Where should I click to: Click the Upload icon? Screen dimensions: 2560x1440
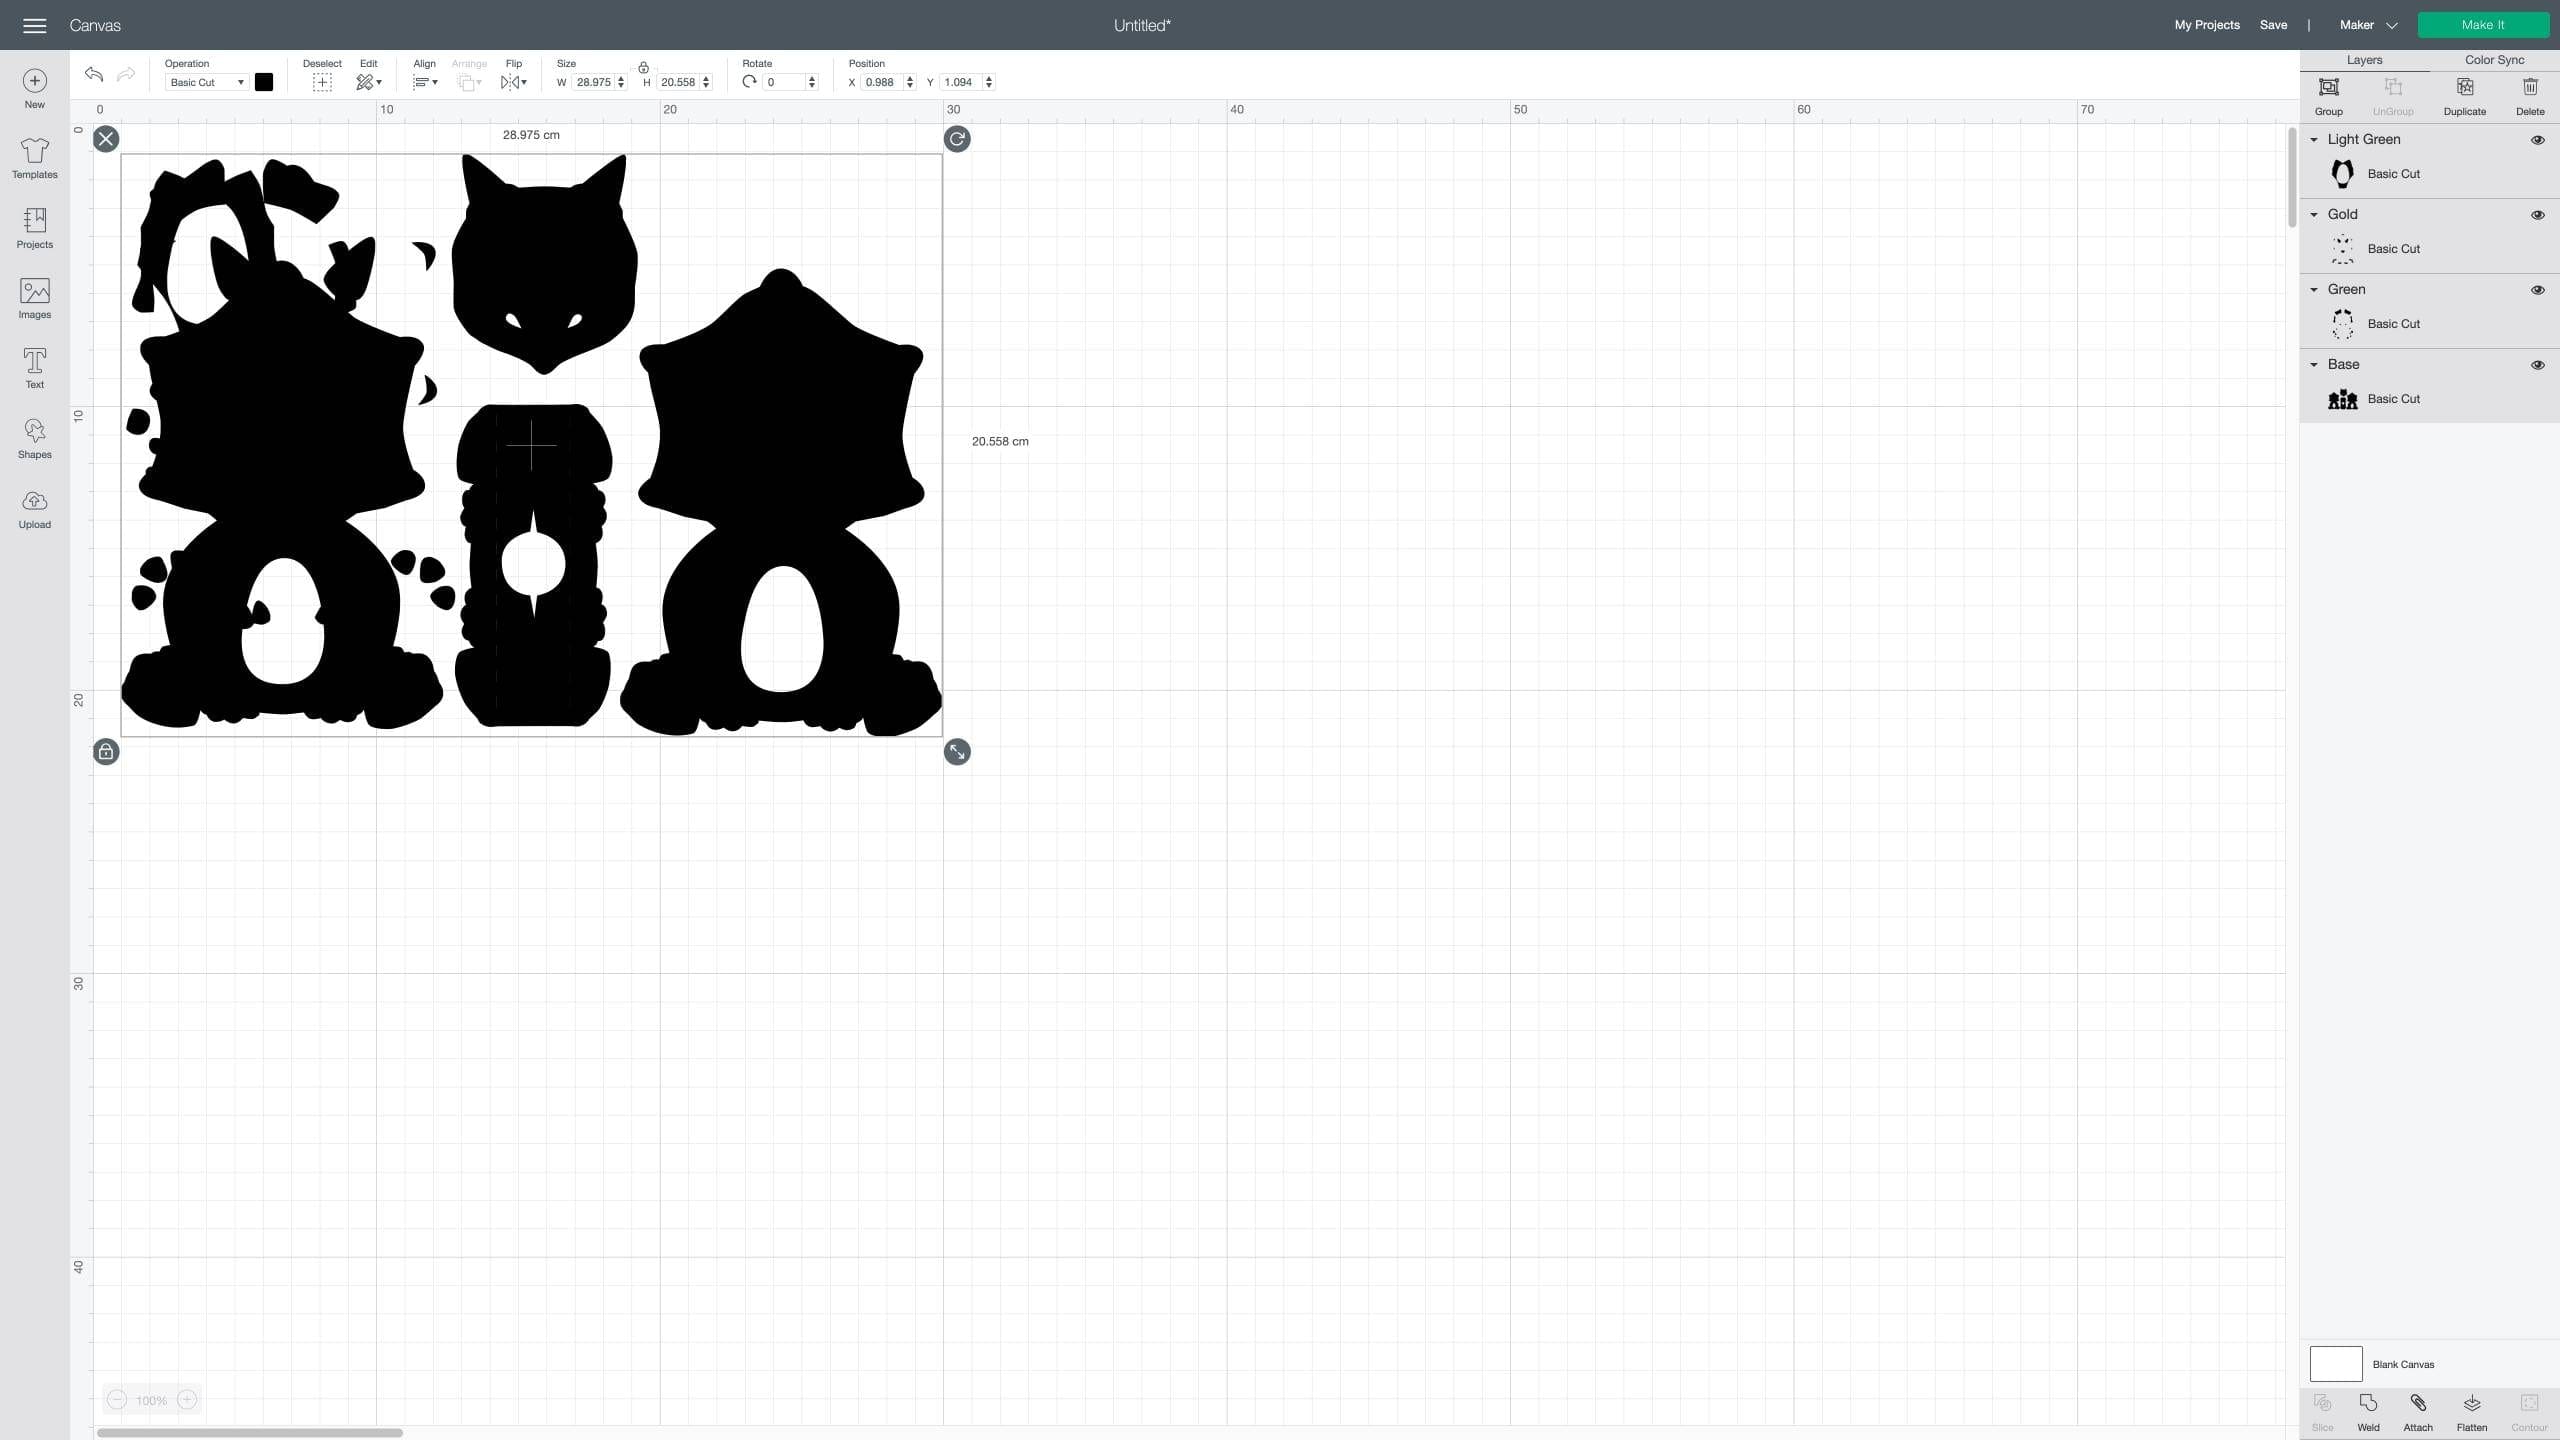tap(34, 501)
